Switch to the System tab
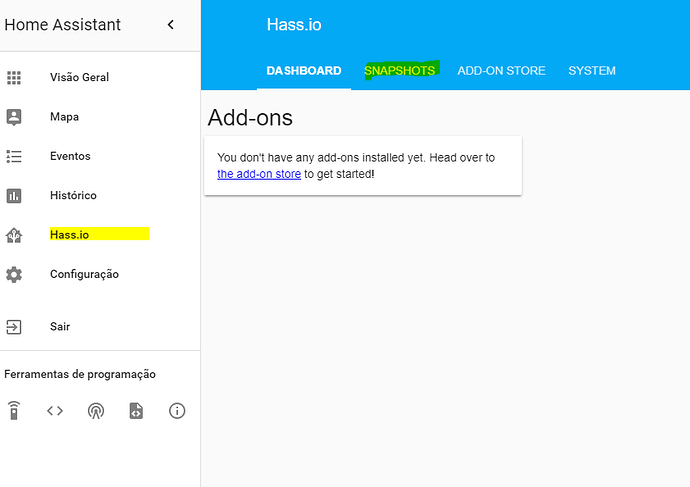This screenshot has height=487, width=690. [x=592, y=71]
